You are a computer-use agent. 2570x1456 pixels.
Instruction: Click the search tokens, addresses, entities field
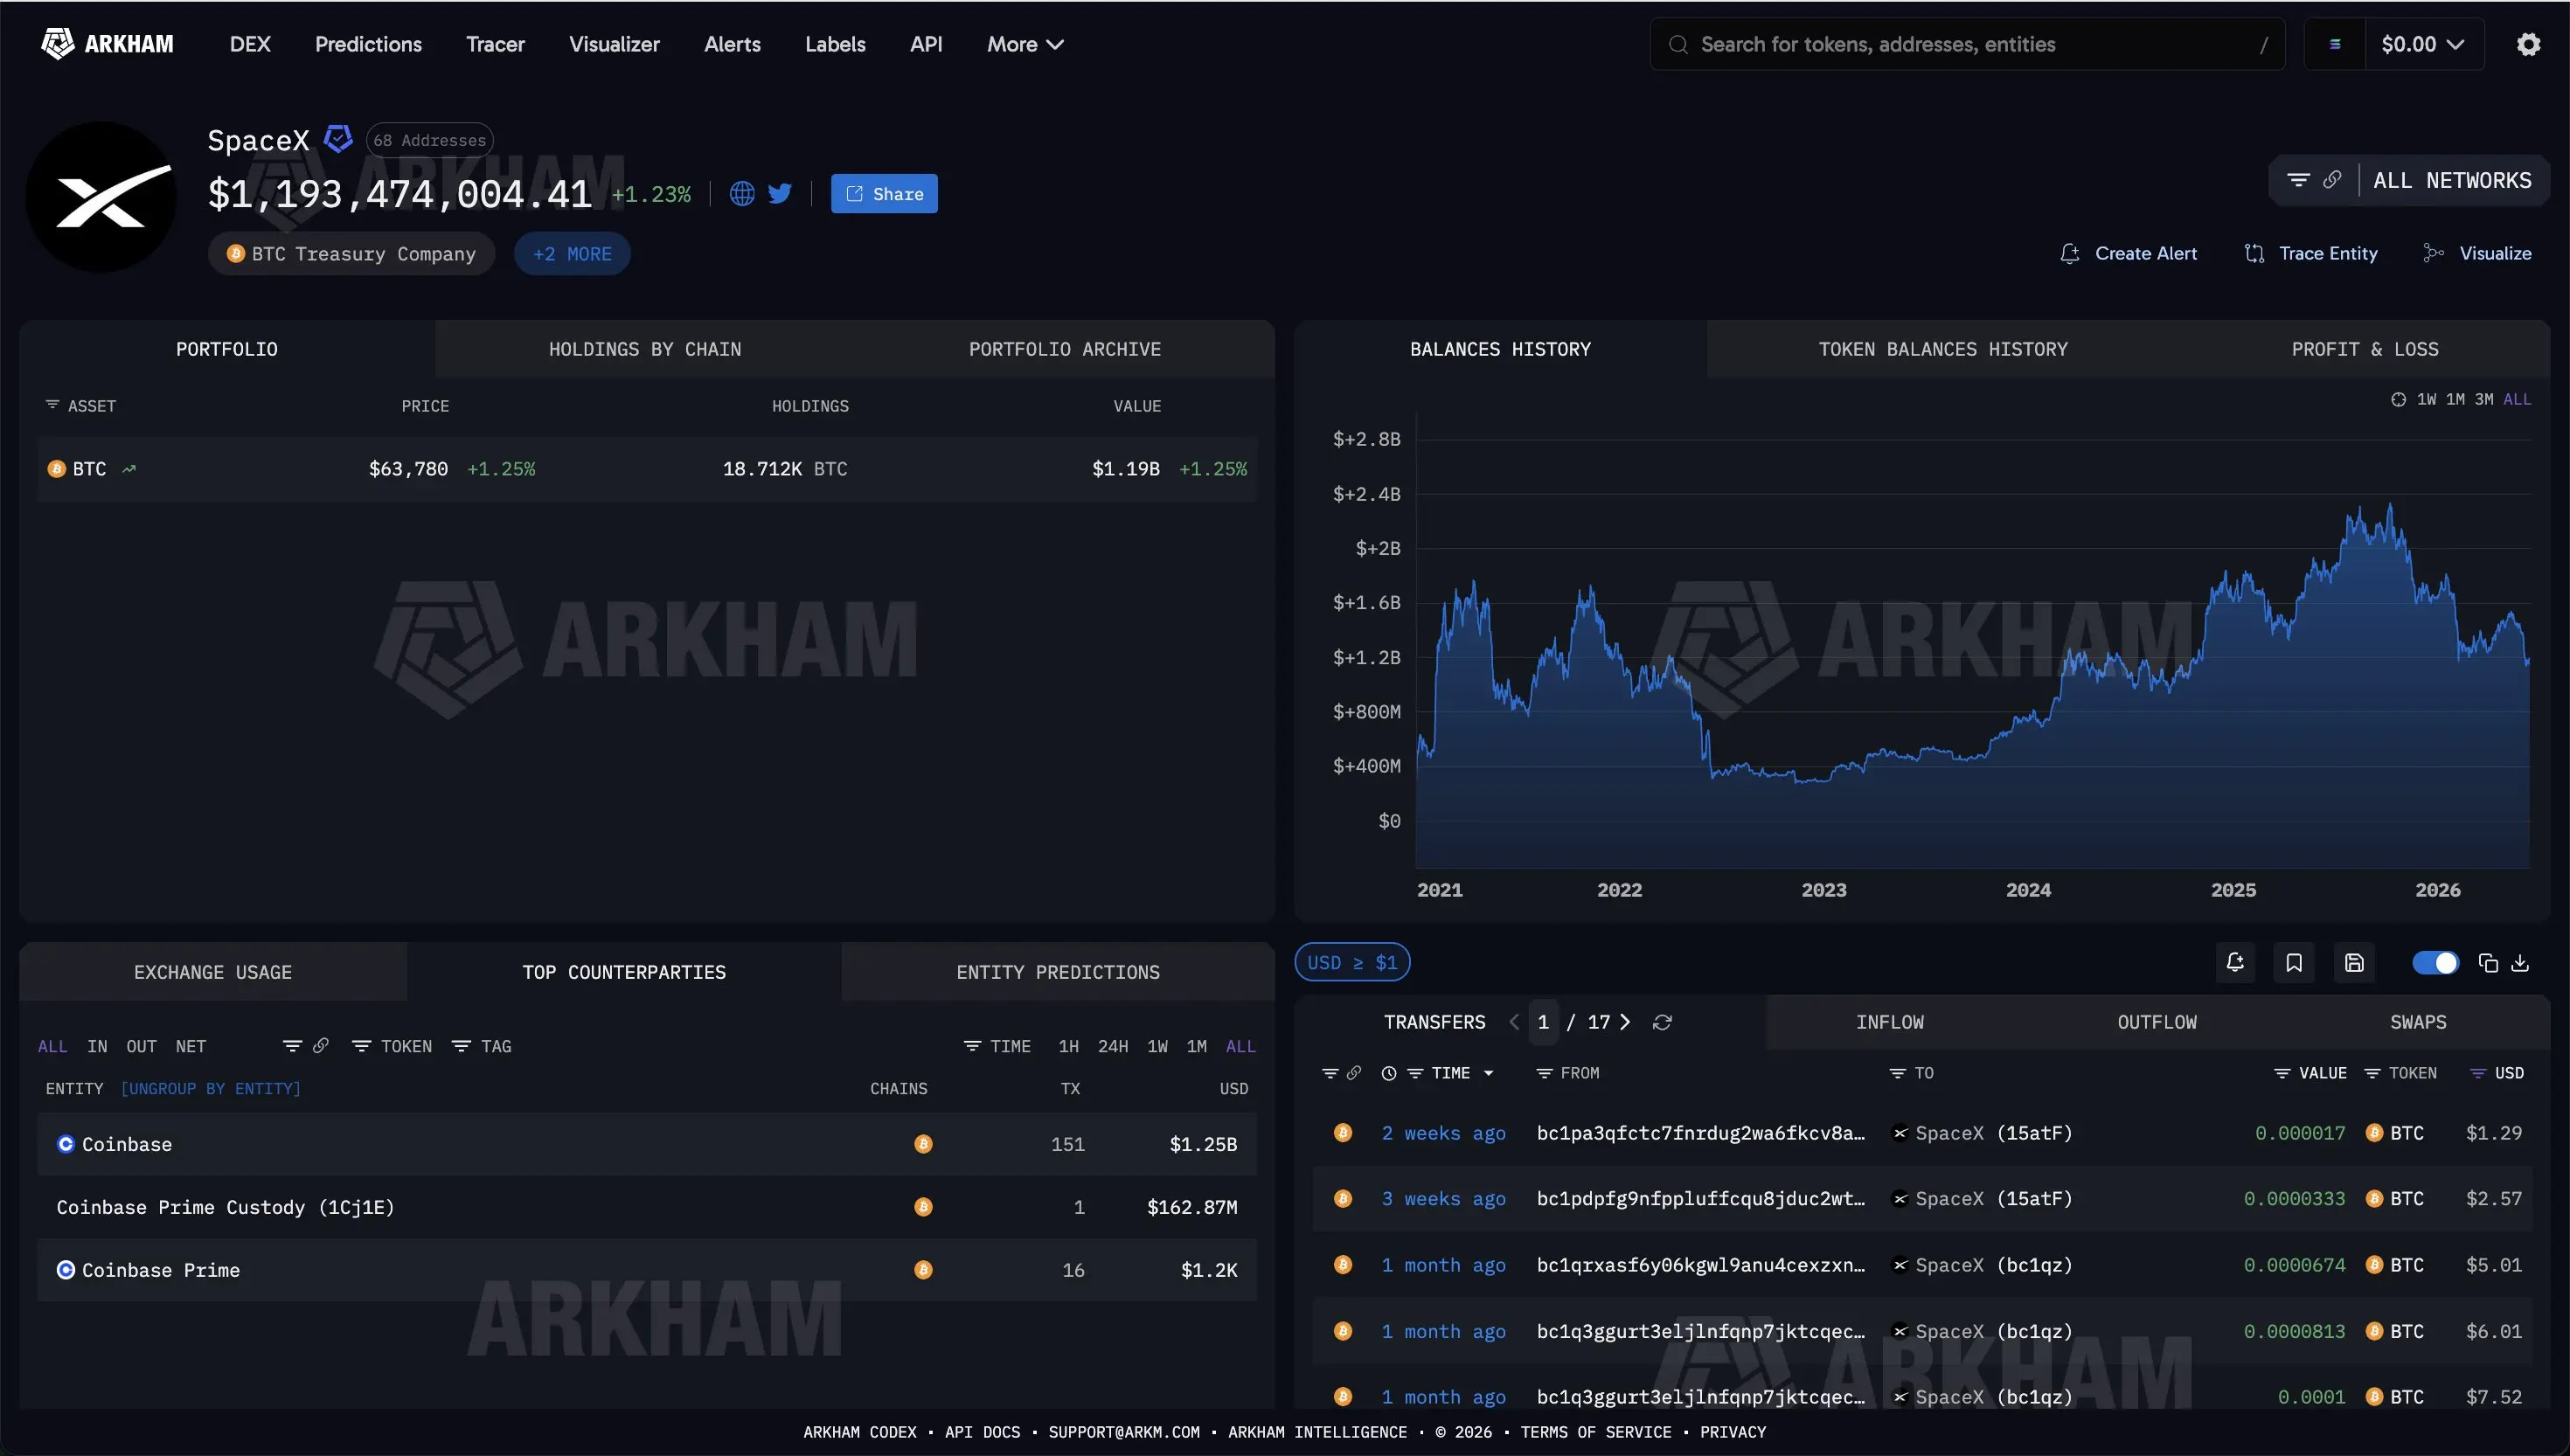tap(1967, 44)
